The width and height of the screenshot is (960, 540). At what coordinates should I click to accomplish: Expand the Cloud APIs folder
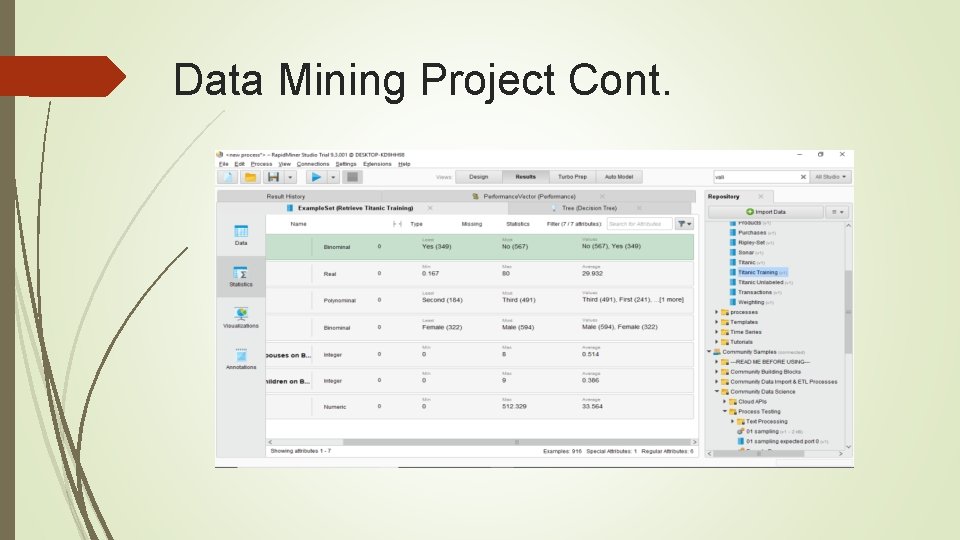(x=724, y=402)
